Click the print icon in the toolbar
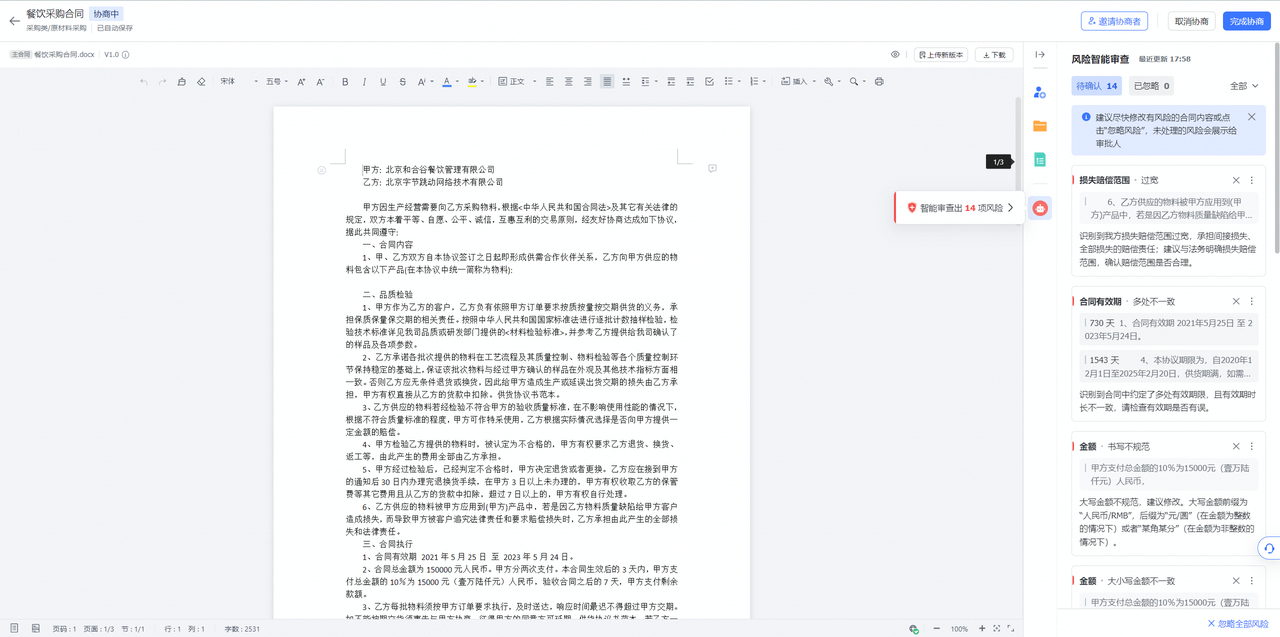The width and height of the screenshot is (1280, 637). [879, 82]
